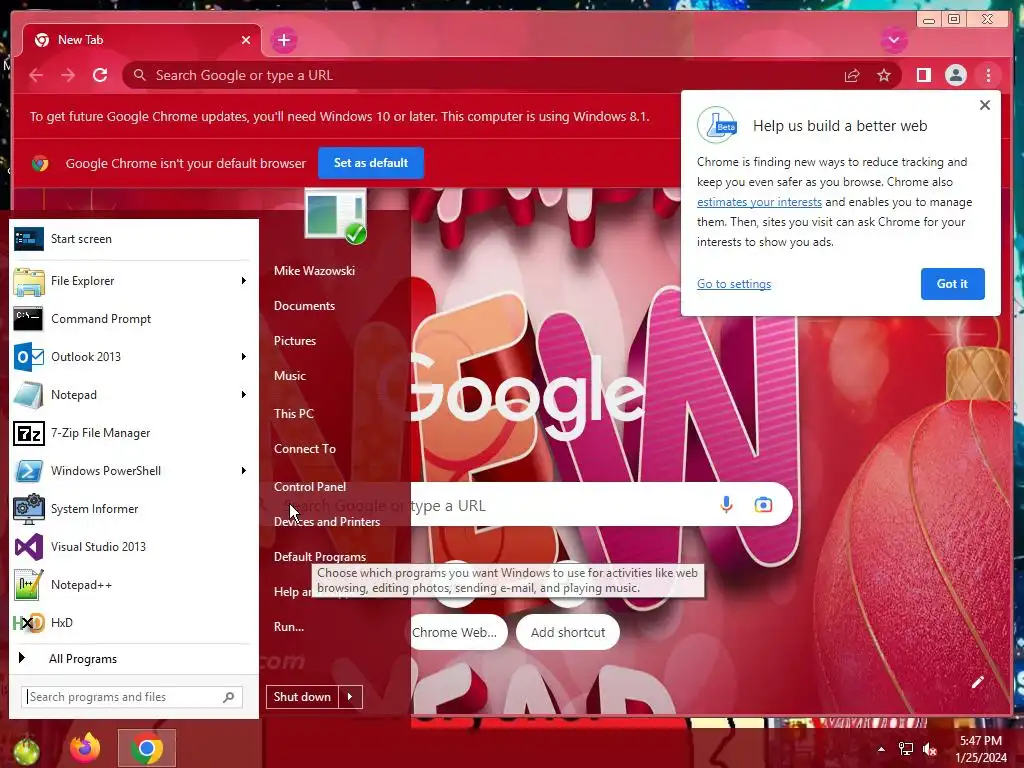Expand Outlook 2013 jump list arrow
Viewport: 1024px width, 768px height.
[244, 357]
